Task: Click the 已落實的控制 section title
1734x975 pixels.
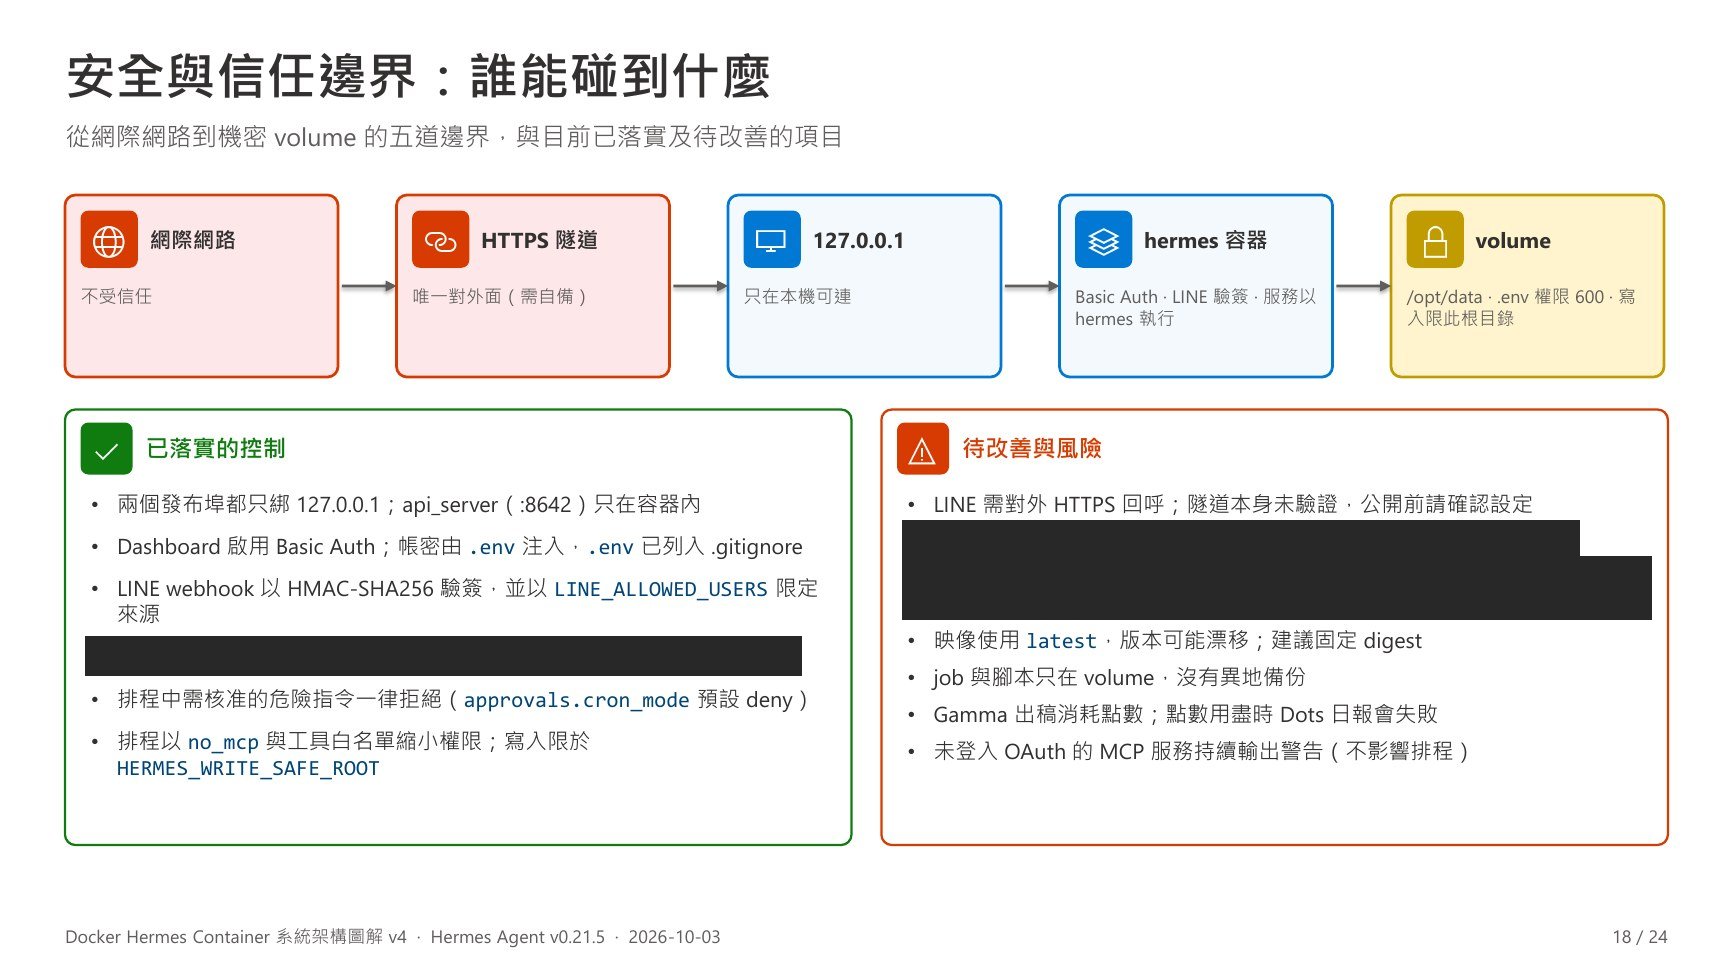Action: (215, 449)
